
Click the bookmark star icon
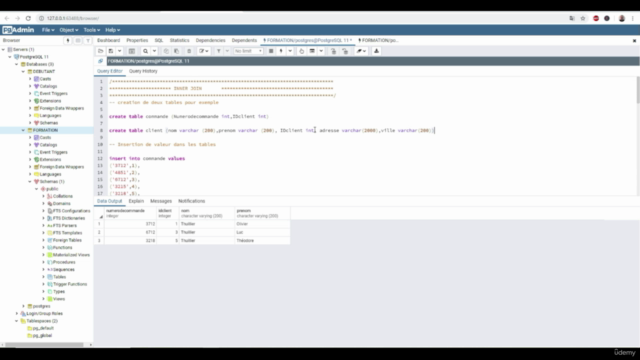[583, 18]
